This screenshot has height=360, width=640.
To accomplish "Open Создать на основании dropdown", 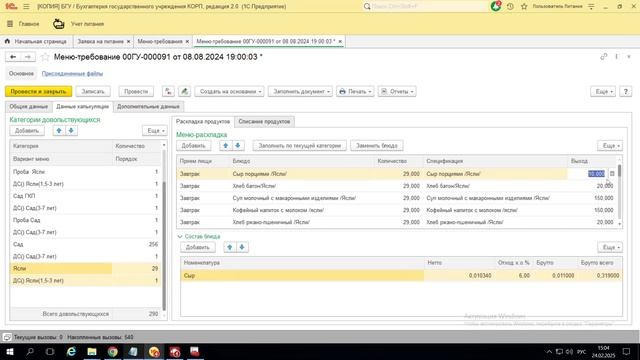I will coord(229,91).
